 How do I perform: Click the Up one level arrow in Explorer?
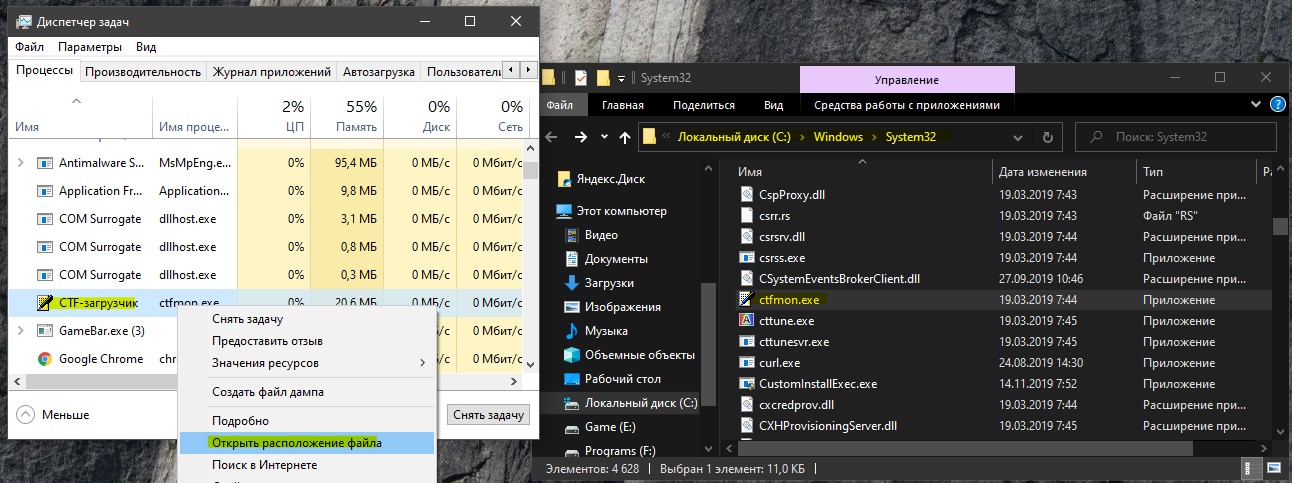click(625, 137)
